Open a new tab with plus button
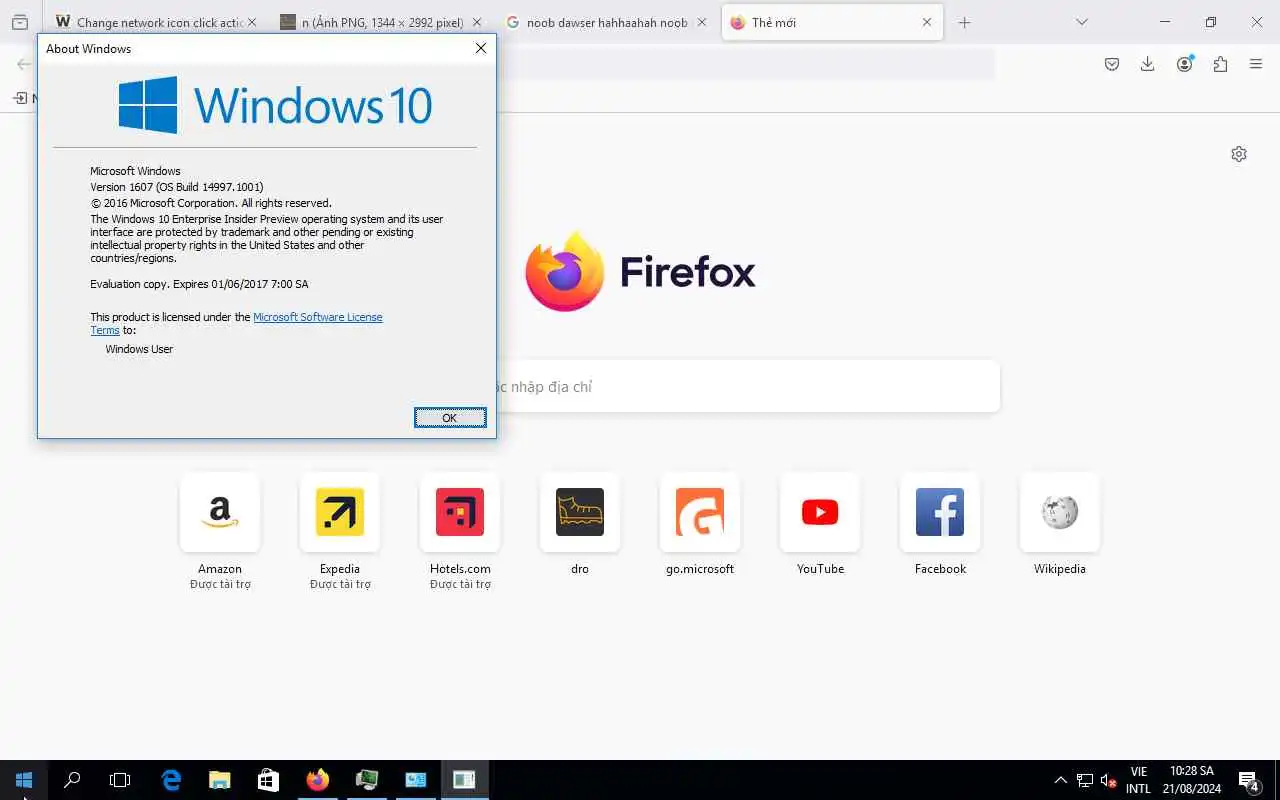The width and height of the screenshot is (1280, 800). coord(964,22)
